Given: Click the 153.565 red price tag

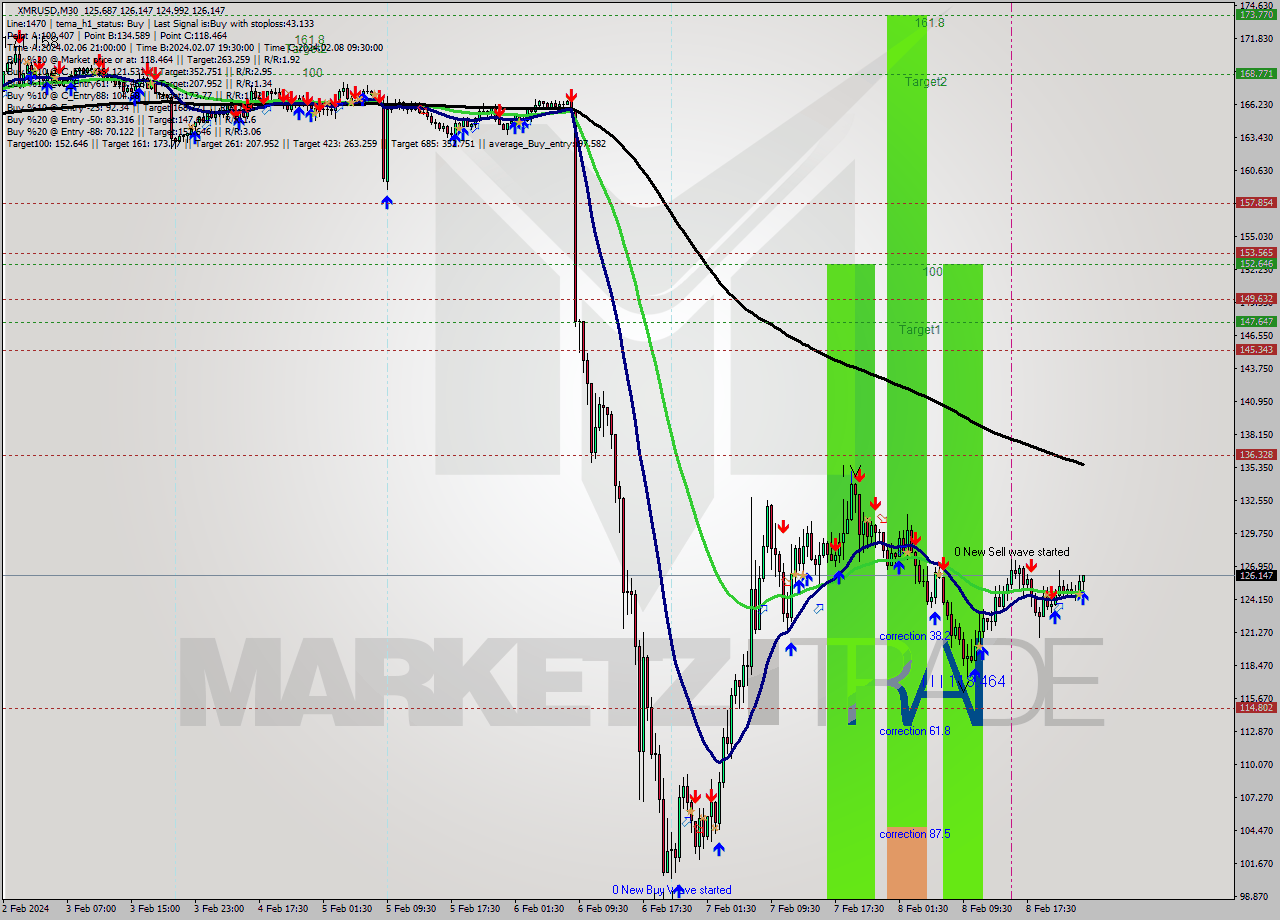Looking at the screenshot, I should click(1256, 253).
